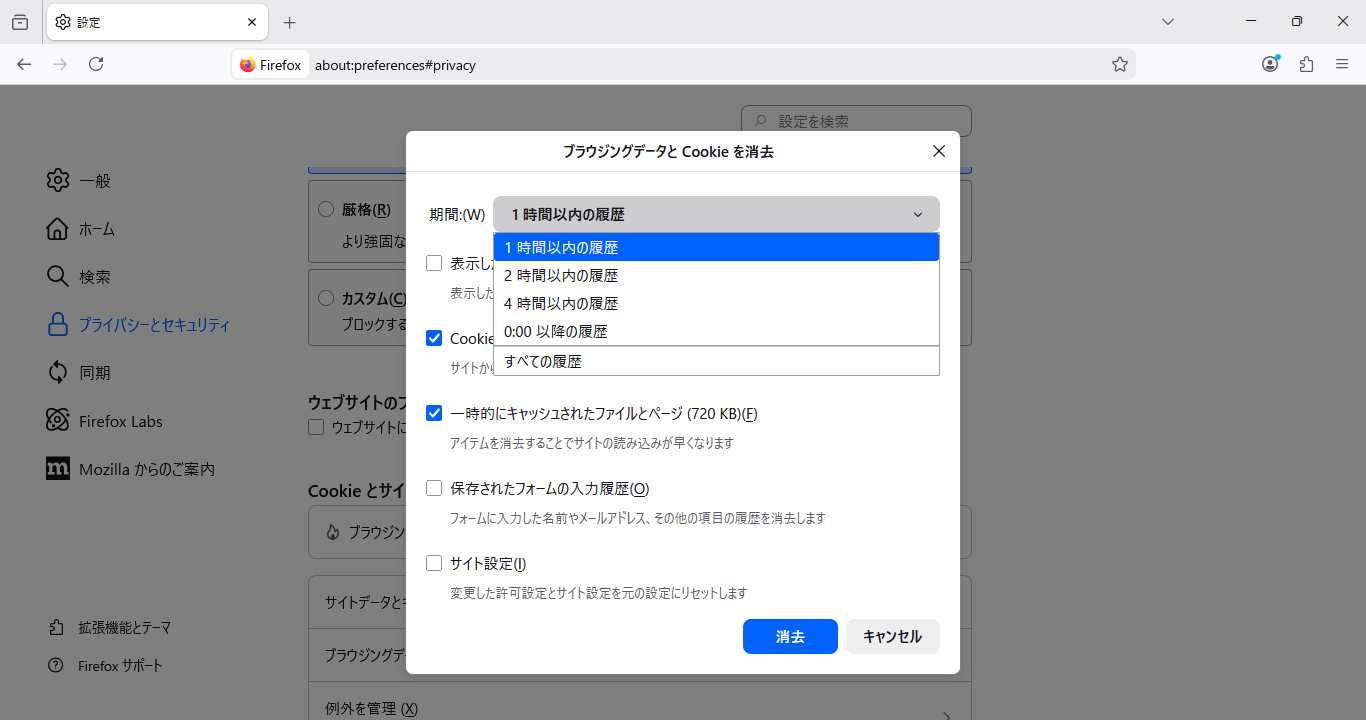Click the about:preferences address bar field
This screenshot has height=720, width=1366.
pyautogui.click(x=700, y=65)
